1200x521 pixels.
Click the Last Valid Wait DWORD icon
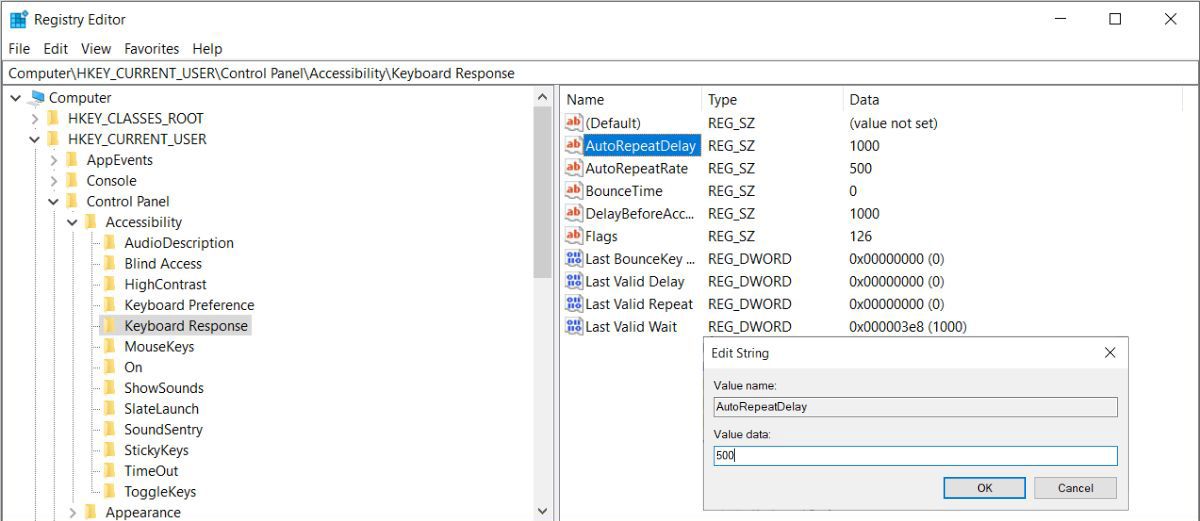point(573,327)
